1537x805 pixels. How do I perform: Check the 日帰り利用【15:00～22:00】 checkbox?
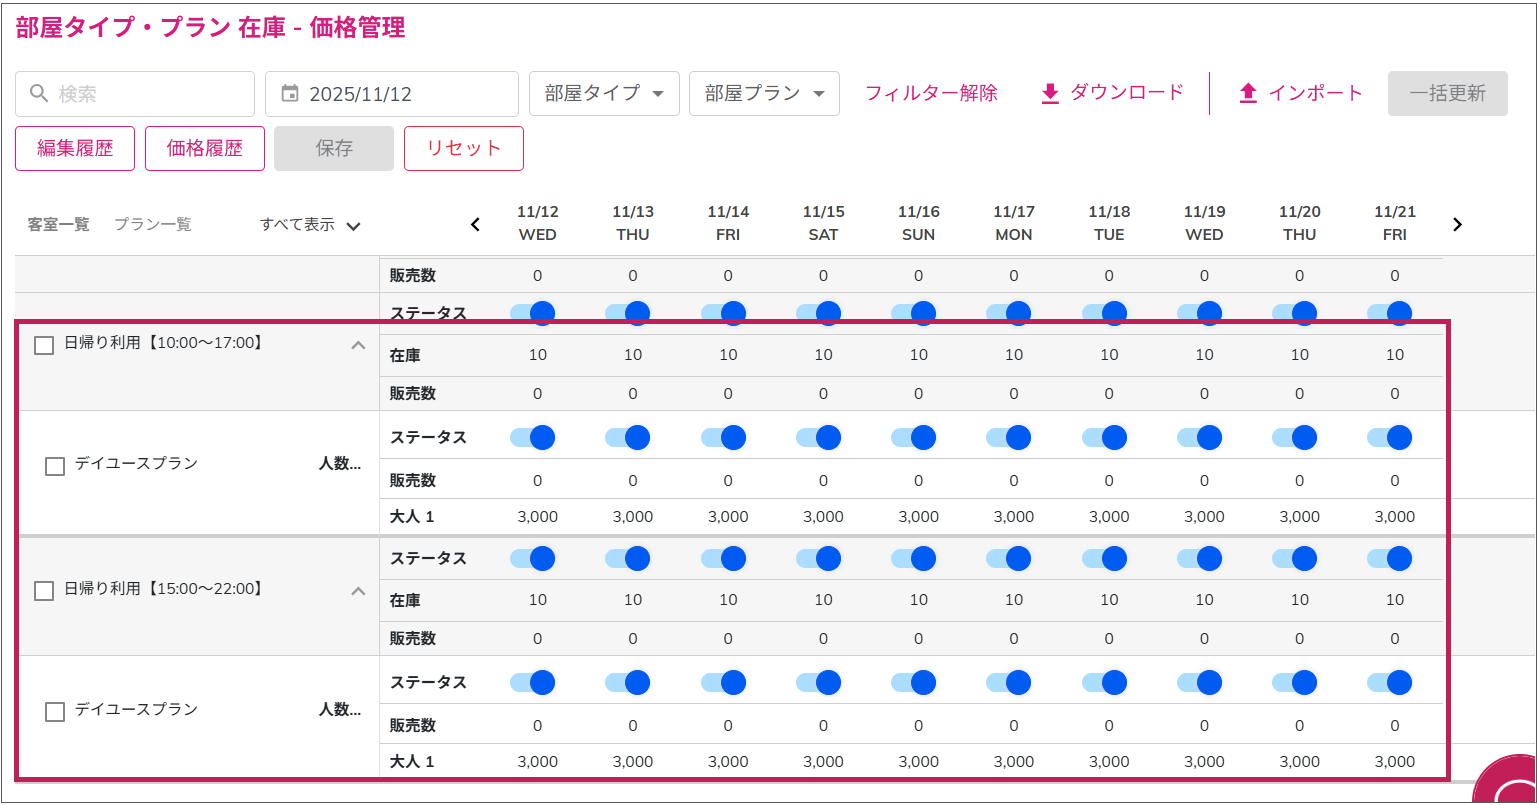(44, 591)
